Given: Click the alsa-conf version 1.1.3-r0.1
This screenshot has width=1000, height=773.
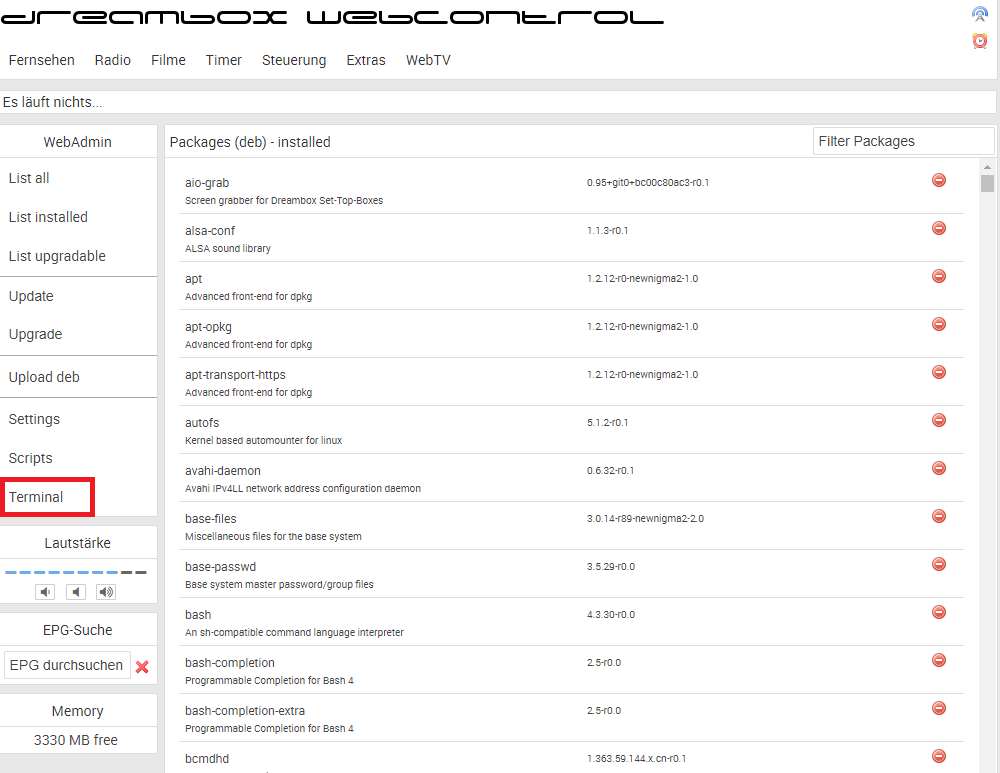Looking at the screenshot, I should click(x=607, y=231).
